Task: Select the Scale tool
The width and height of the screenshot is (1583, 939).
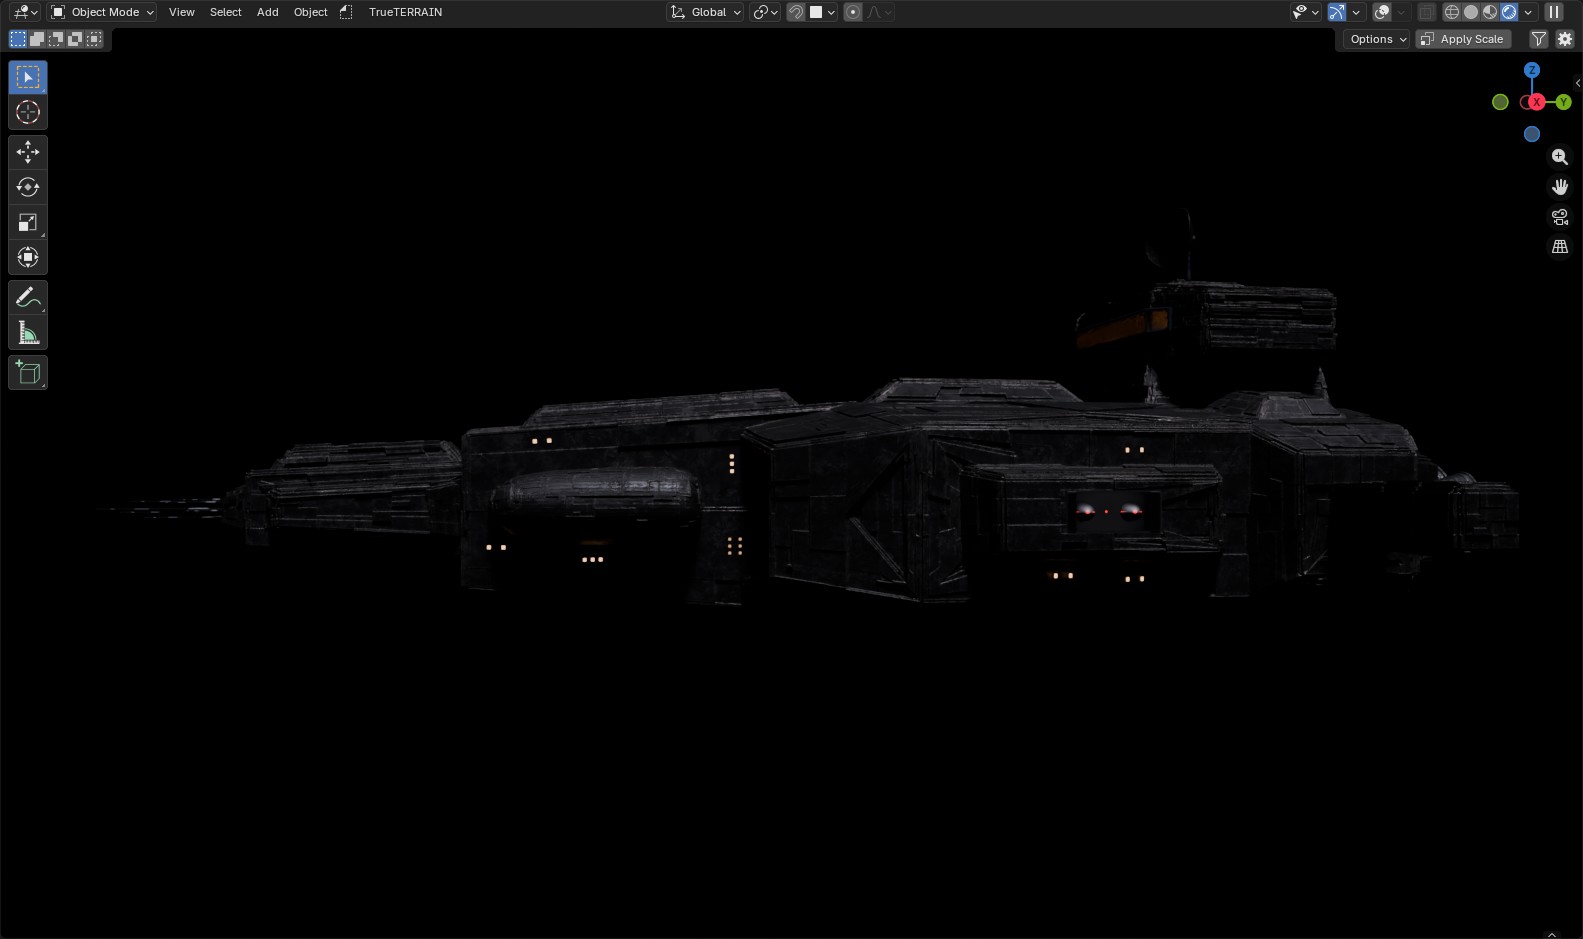Action: pos(28,222)
